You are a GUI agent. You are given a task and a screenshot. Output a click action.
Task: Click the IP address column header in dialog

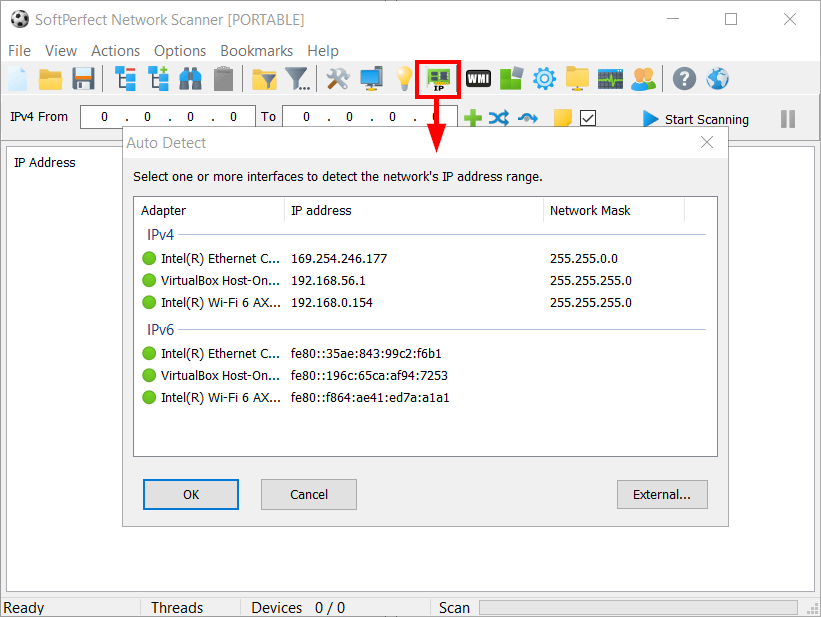point(414,211)
